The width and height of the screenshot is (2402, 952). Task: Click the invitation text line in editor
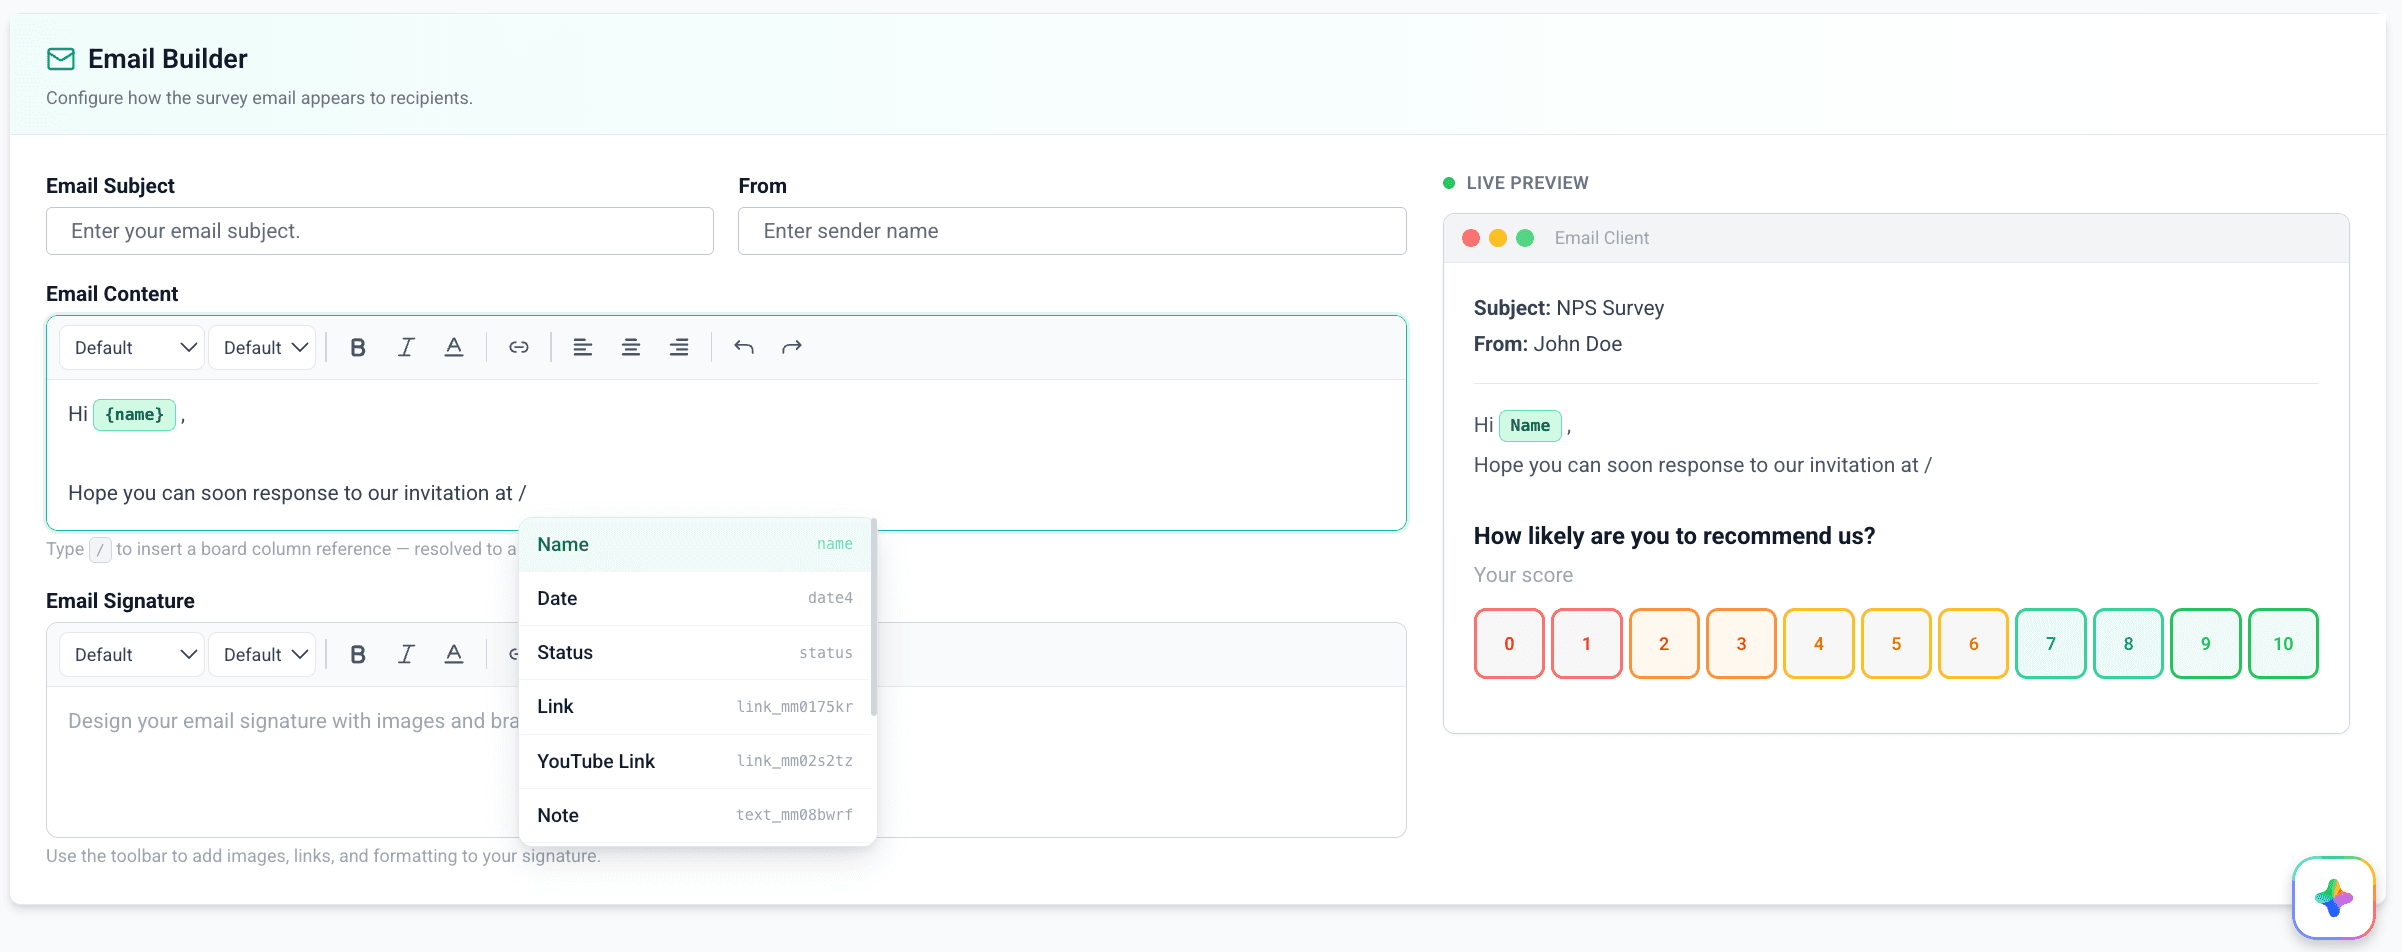pyautogui.click(x=297, y=493)
